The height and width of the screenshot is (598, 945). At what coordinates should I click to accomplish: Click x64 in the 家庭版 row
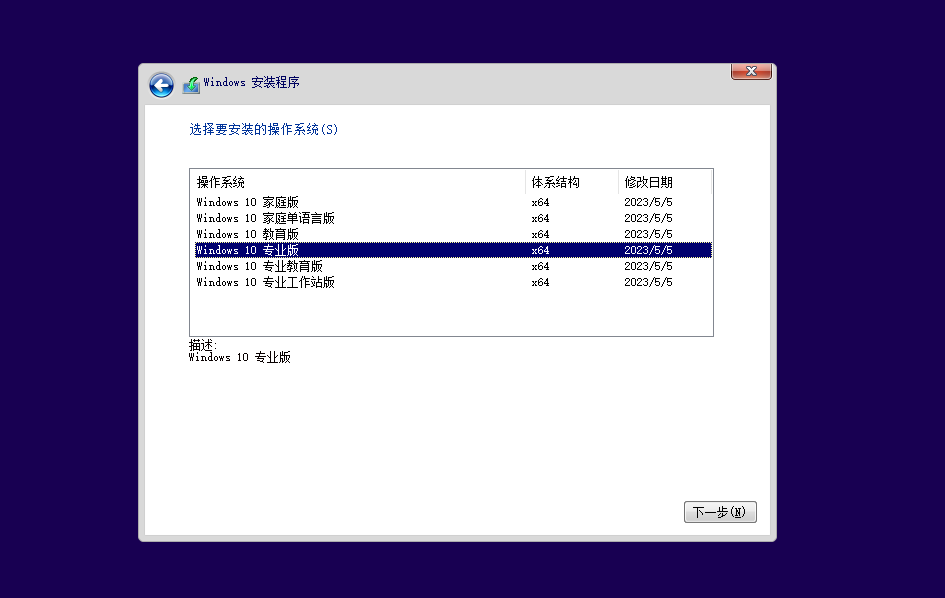tap(540, 202)
